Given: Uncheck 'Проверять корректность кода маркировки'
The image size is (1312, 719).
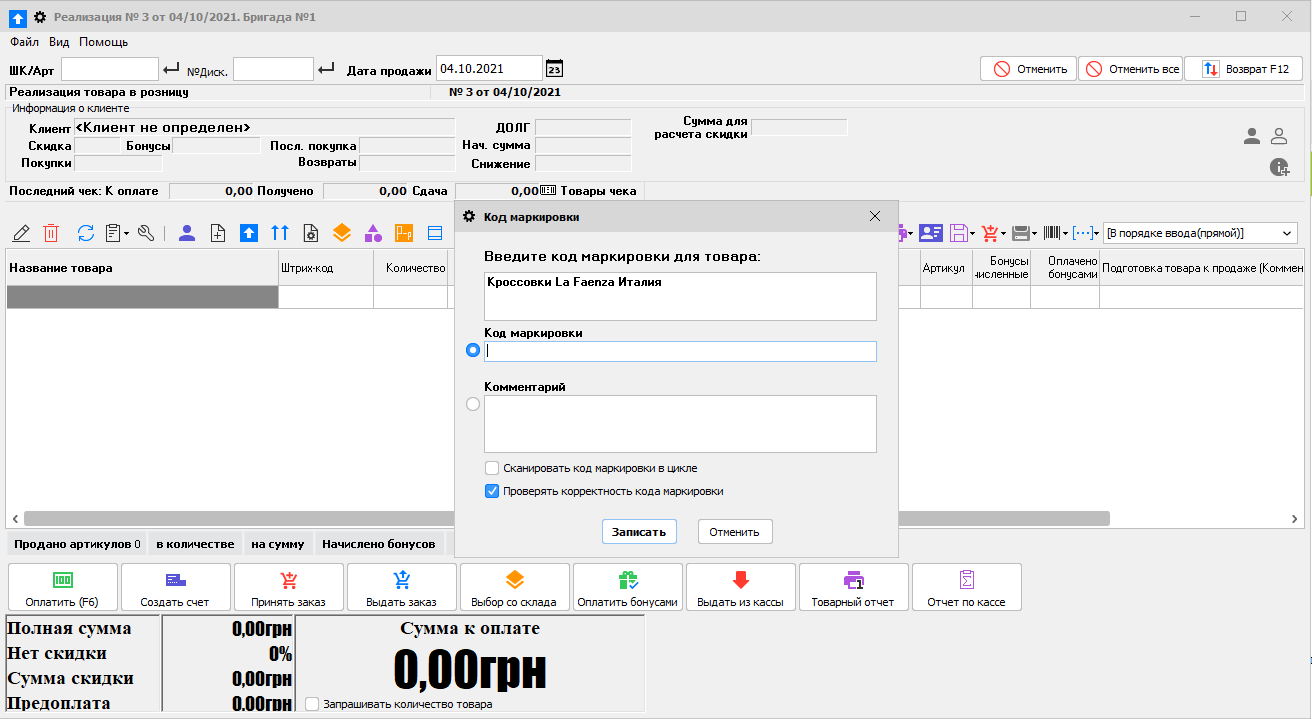Looking at the screenshot, I should coord(492,491).
